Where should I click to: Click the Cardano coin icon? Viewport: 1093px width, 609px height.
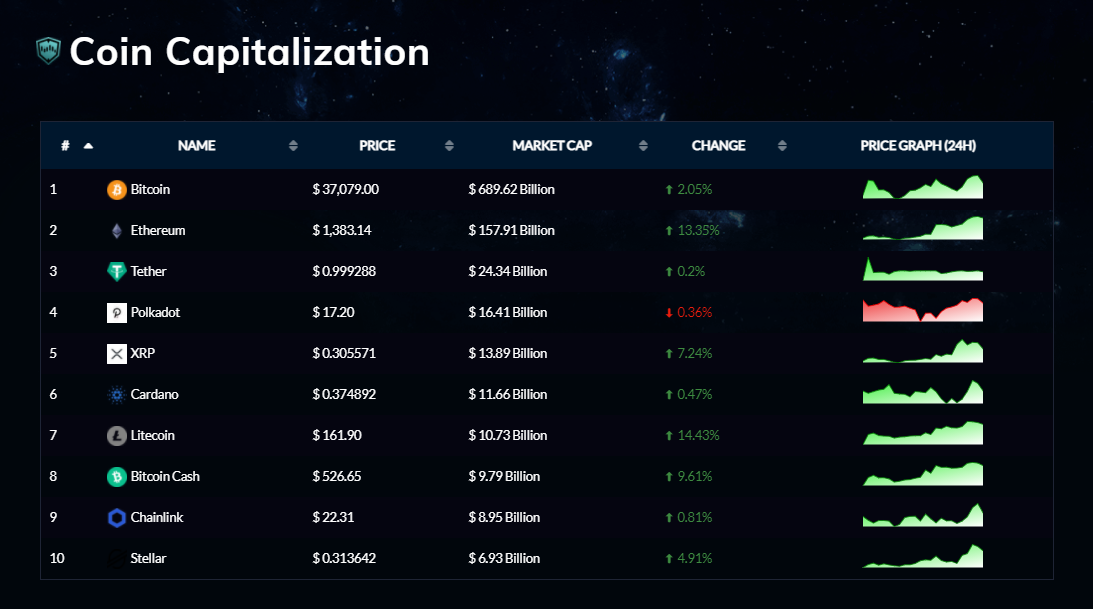click(x=116, y=395)
